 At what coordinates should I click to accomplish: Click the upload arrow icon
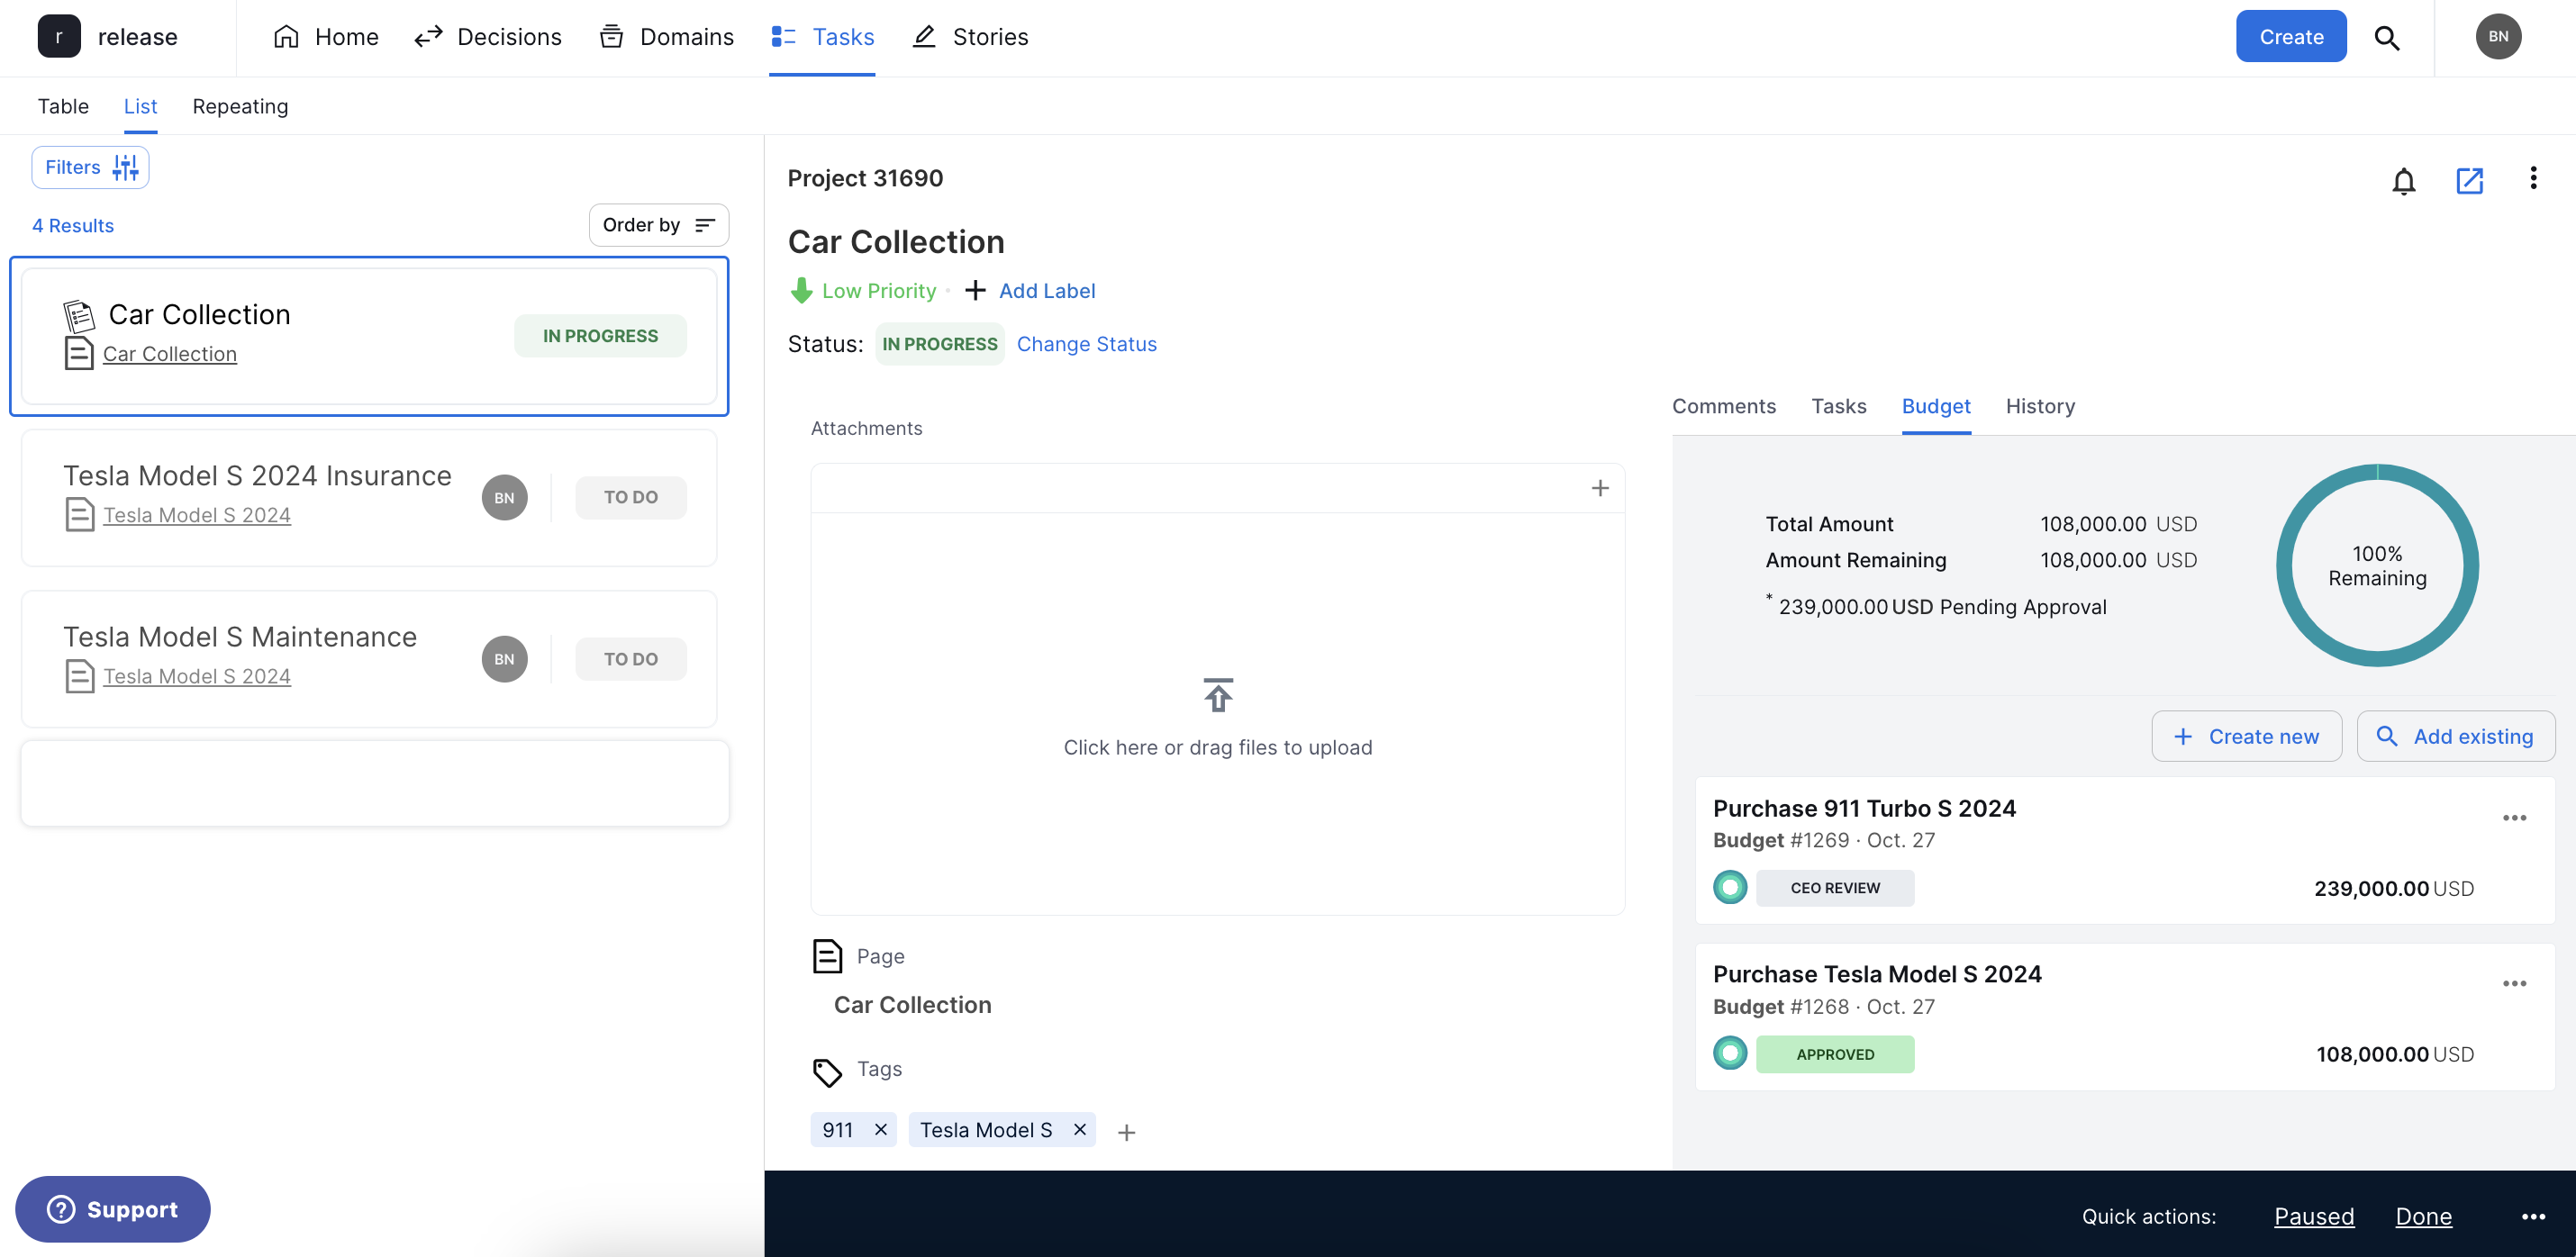[1218, 695]
